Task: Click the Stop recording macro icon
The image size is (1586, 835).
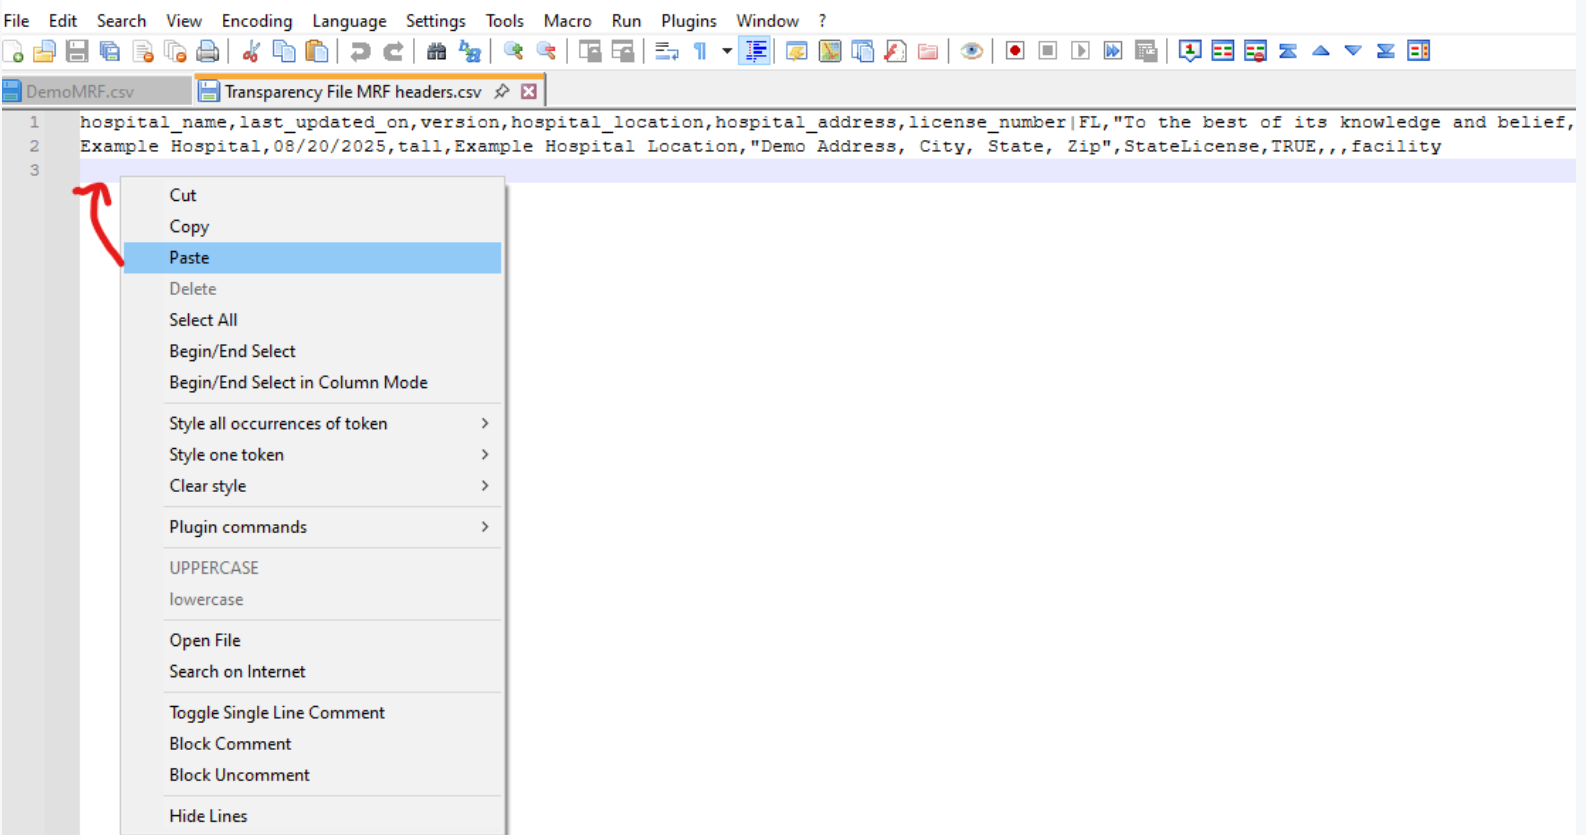Action: (1048, 51)
